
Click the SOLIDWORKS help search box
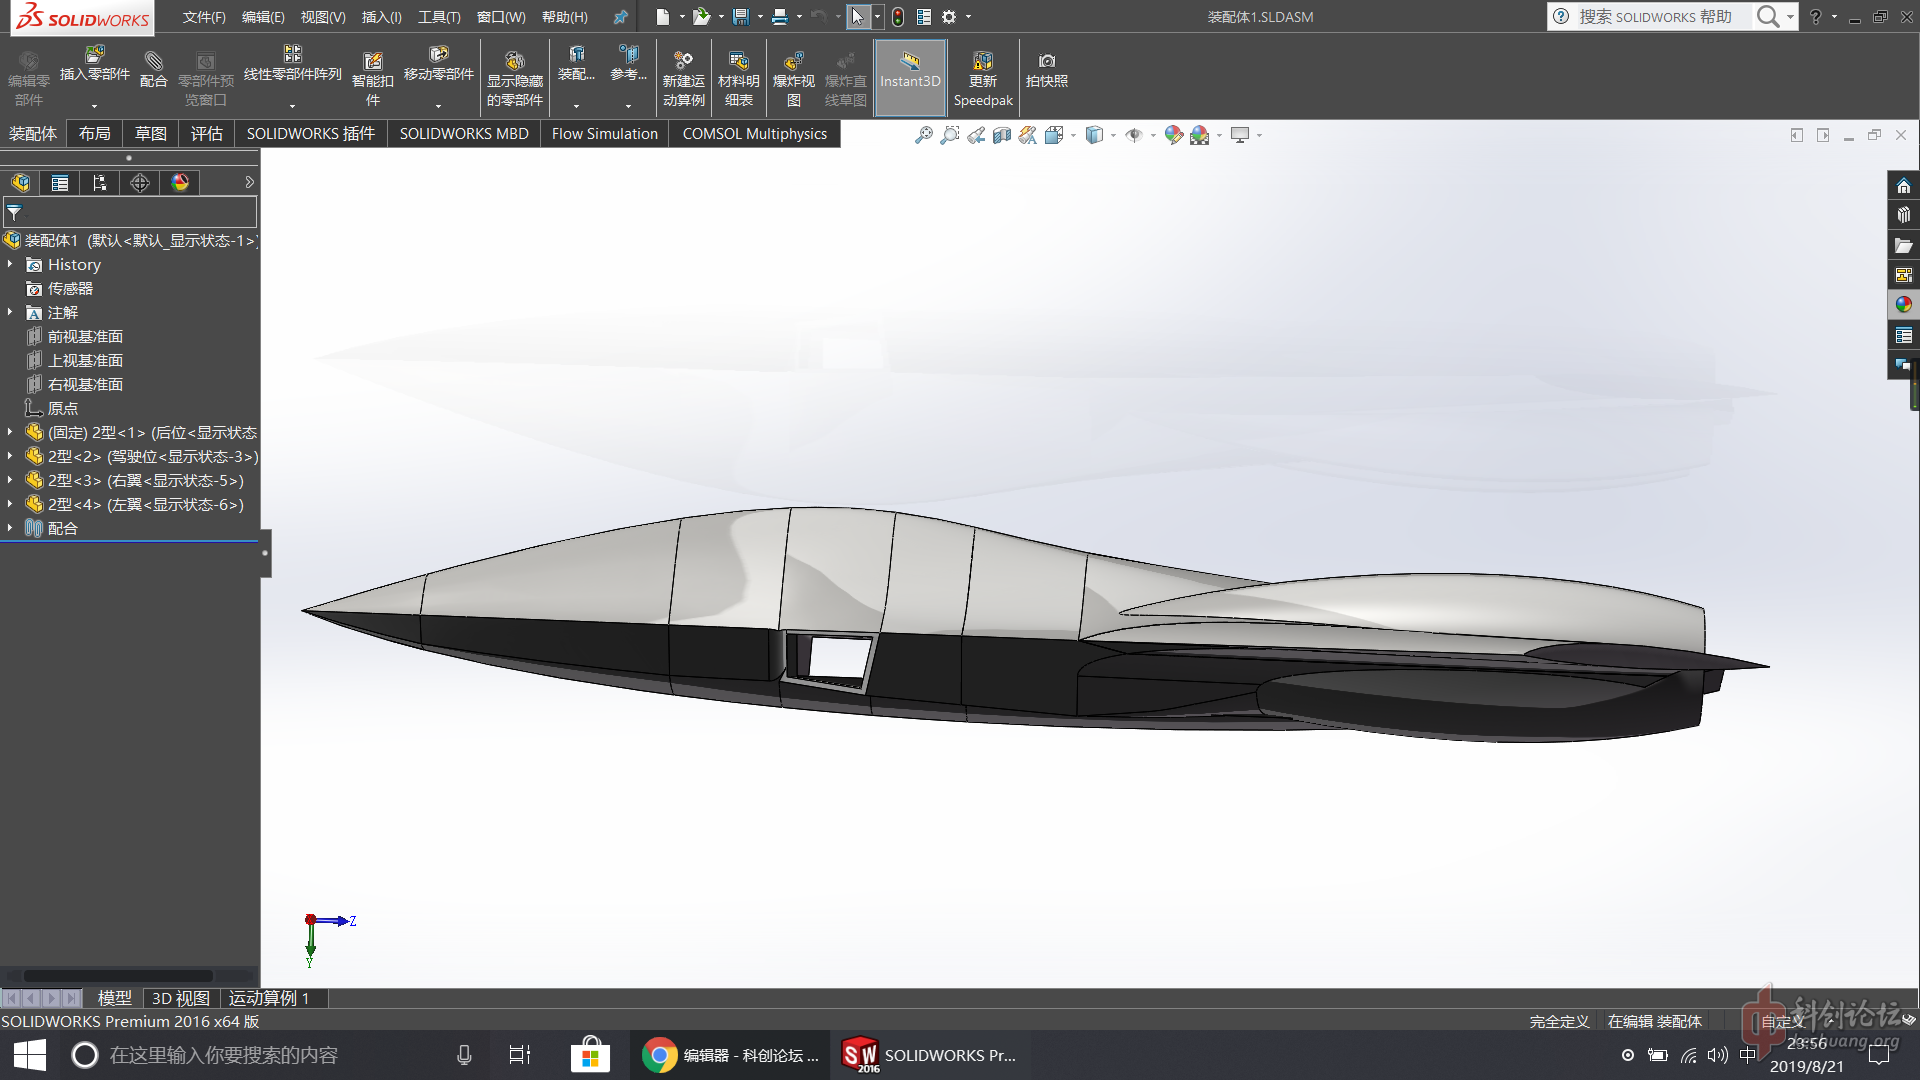tap(1654, 17)
